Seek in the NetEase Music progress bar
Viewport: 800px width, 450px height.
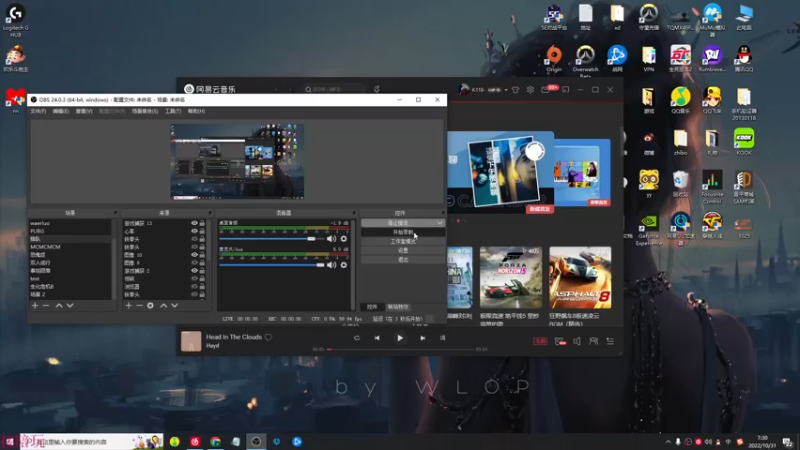[x=399, y=349]
